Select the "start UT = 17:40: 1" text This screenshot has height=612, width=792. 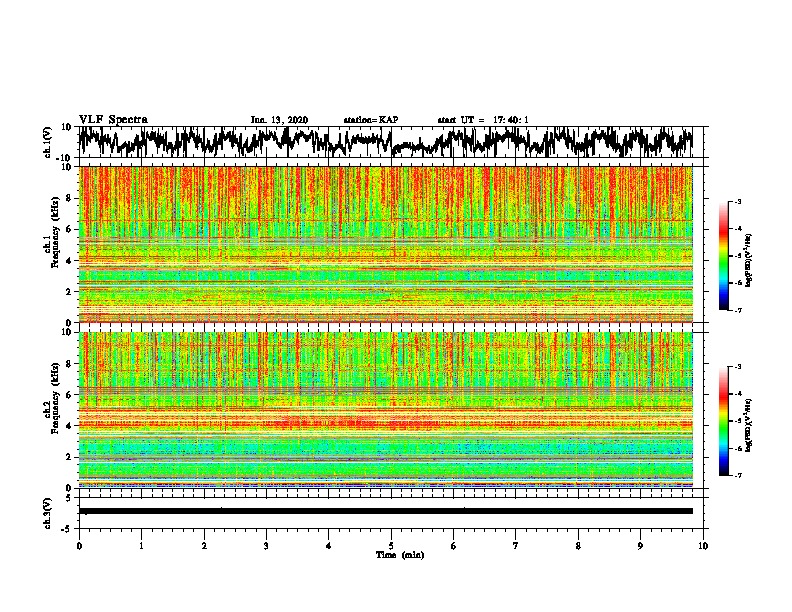(x=483, y=120)
